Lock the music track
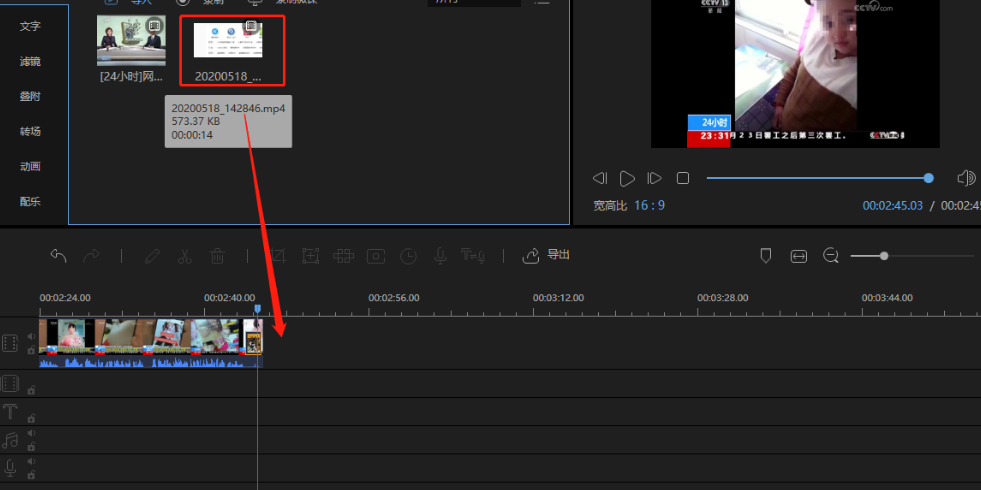981x490 pixels. coord(31,447)
